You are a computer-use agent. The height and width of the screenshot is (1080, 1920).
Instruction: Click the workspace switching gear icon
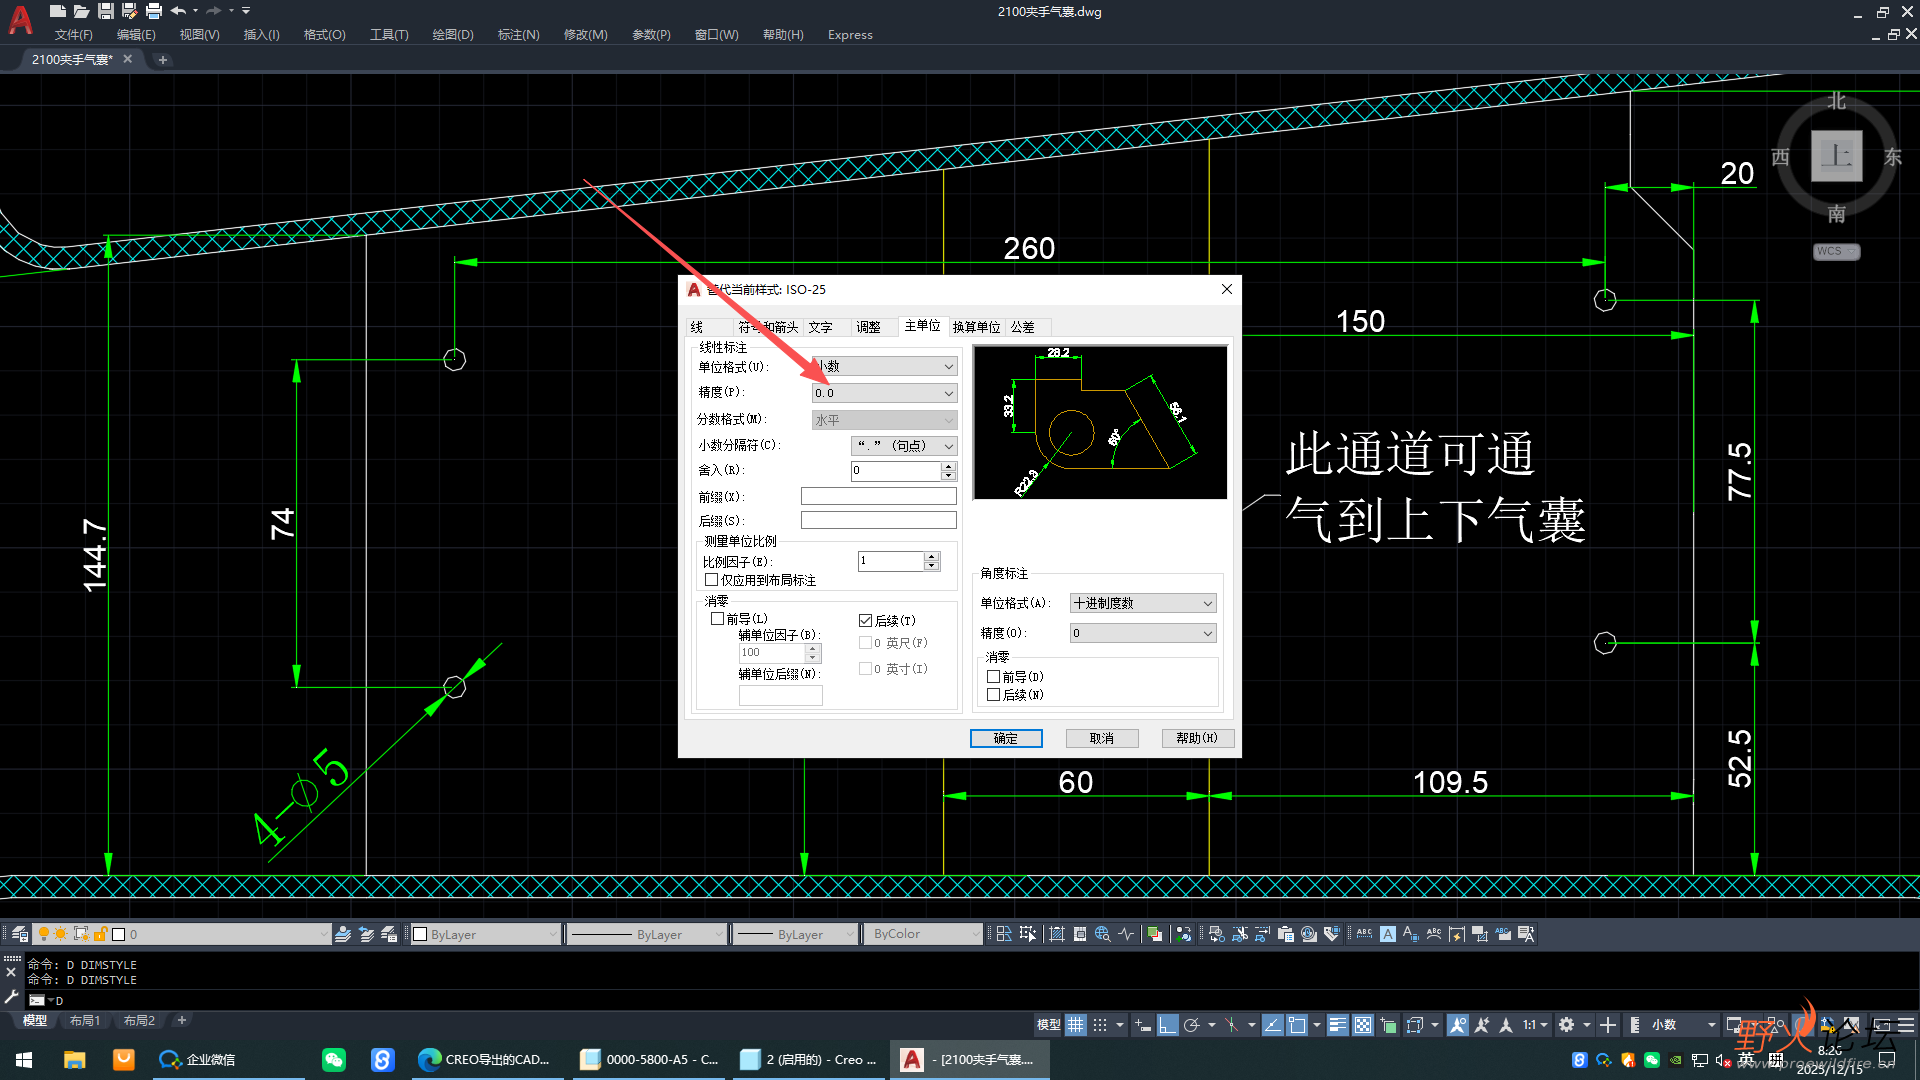1566,1025
